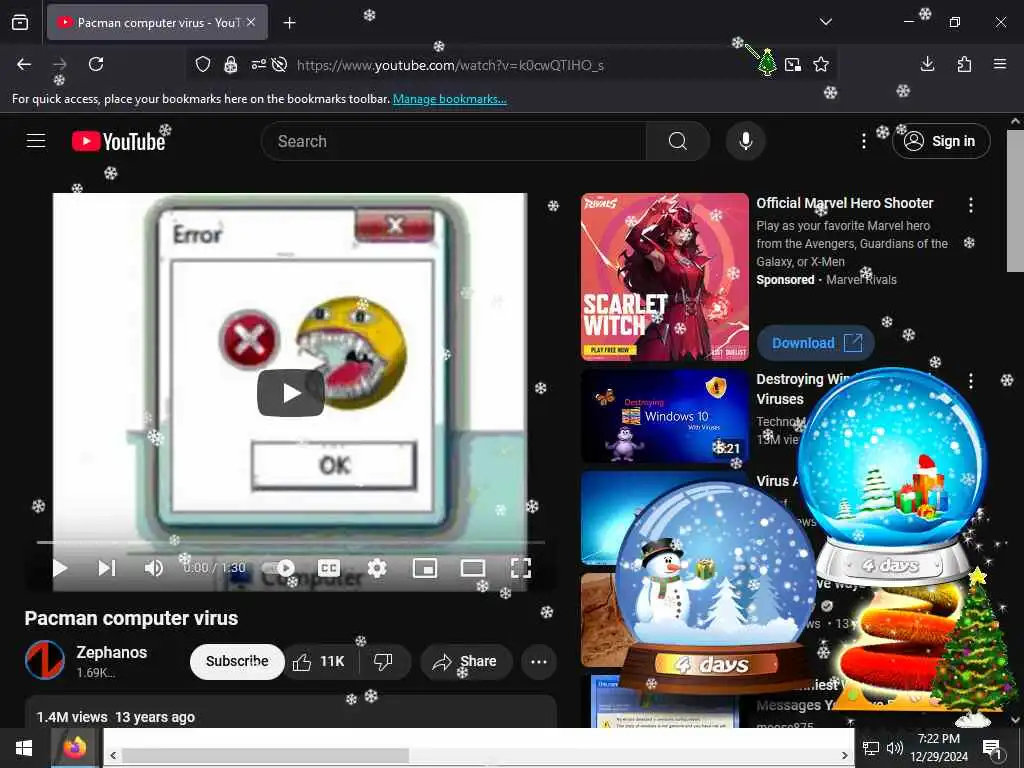Image resolution: width=1024 pixels, height=768 pixels.
Task: Seek on the video progress bar
Action: click(x=291, y=542)
